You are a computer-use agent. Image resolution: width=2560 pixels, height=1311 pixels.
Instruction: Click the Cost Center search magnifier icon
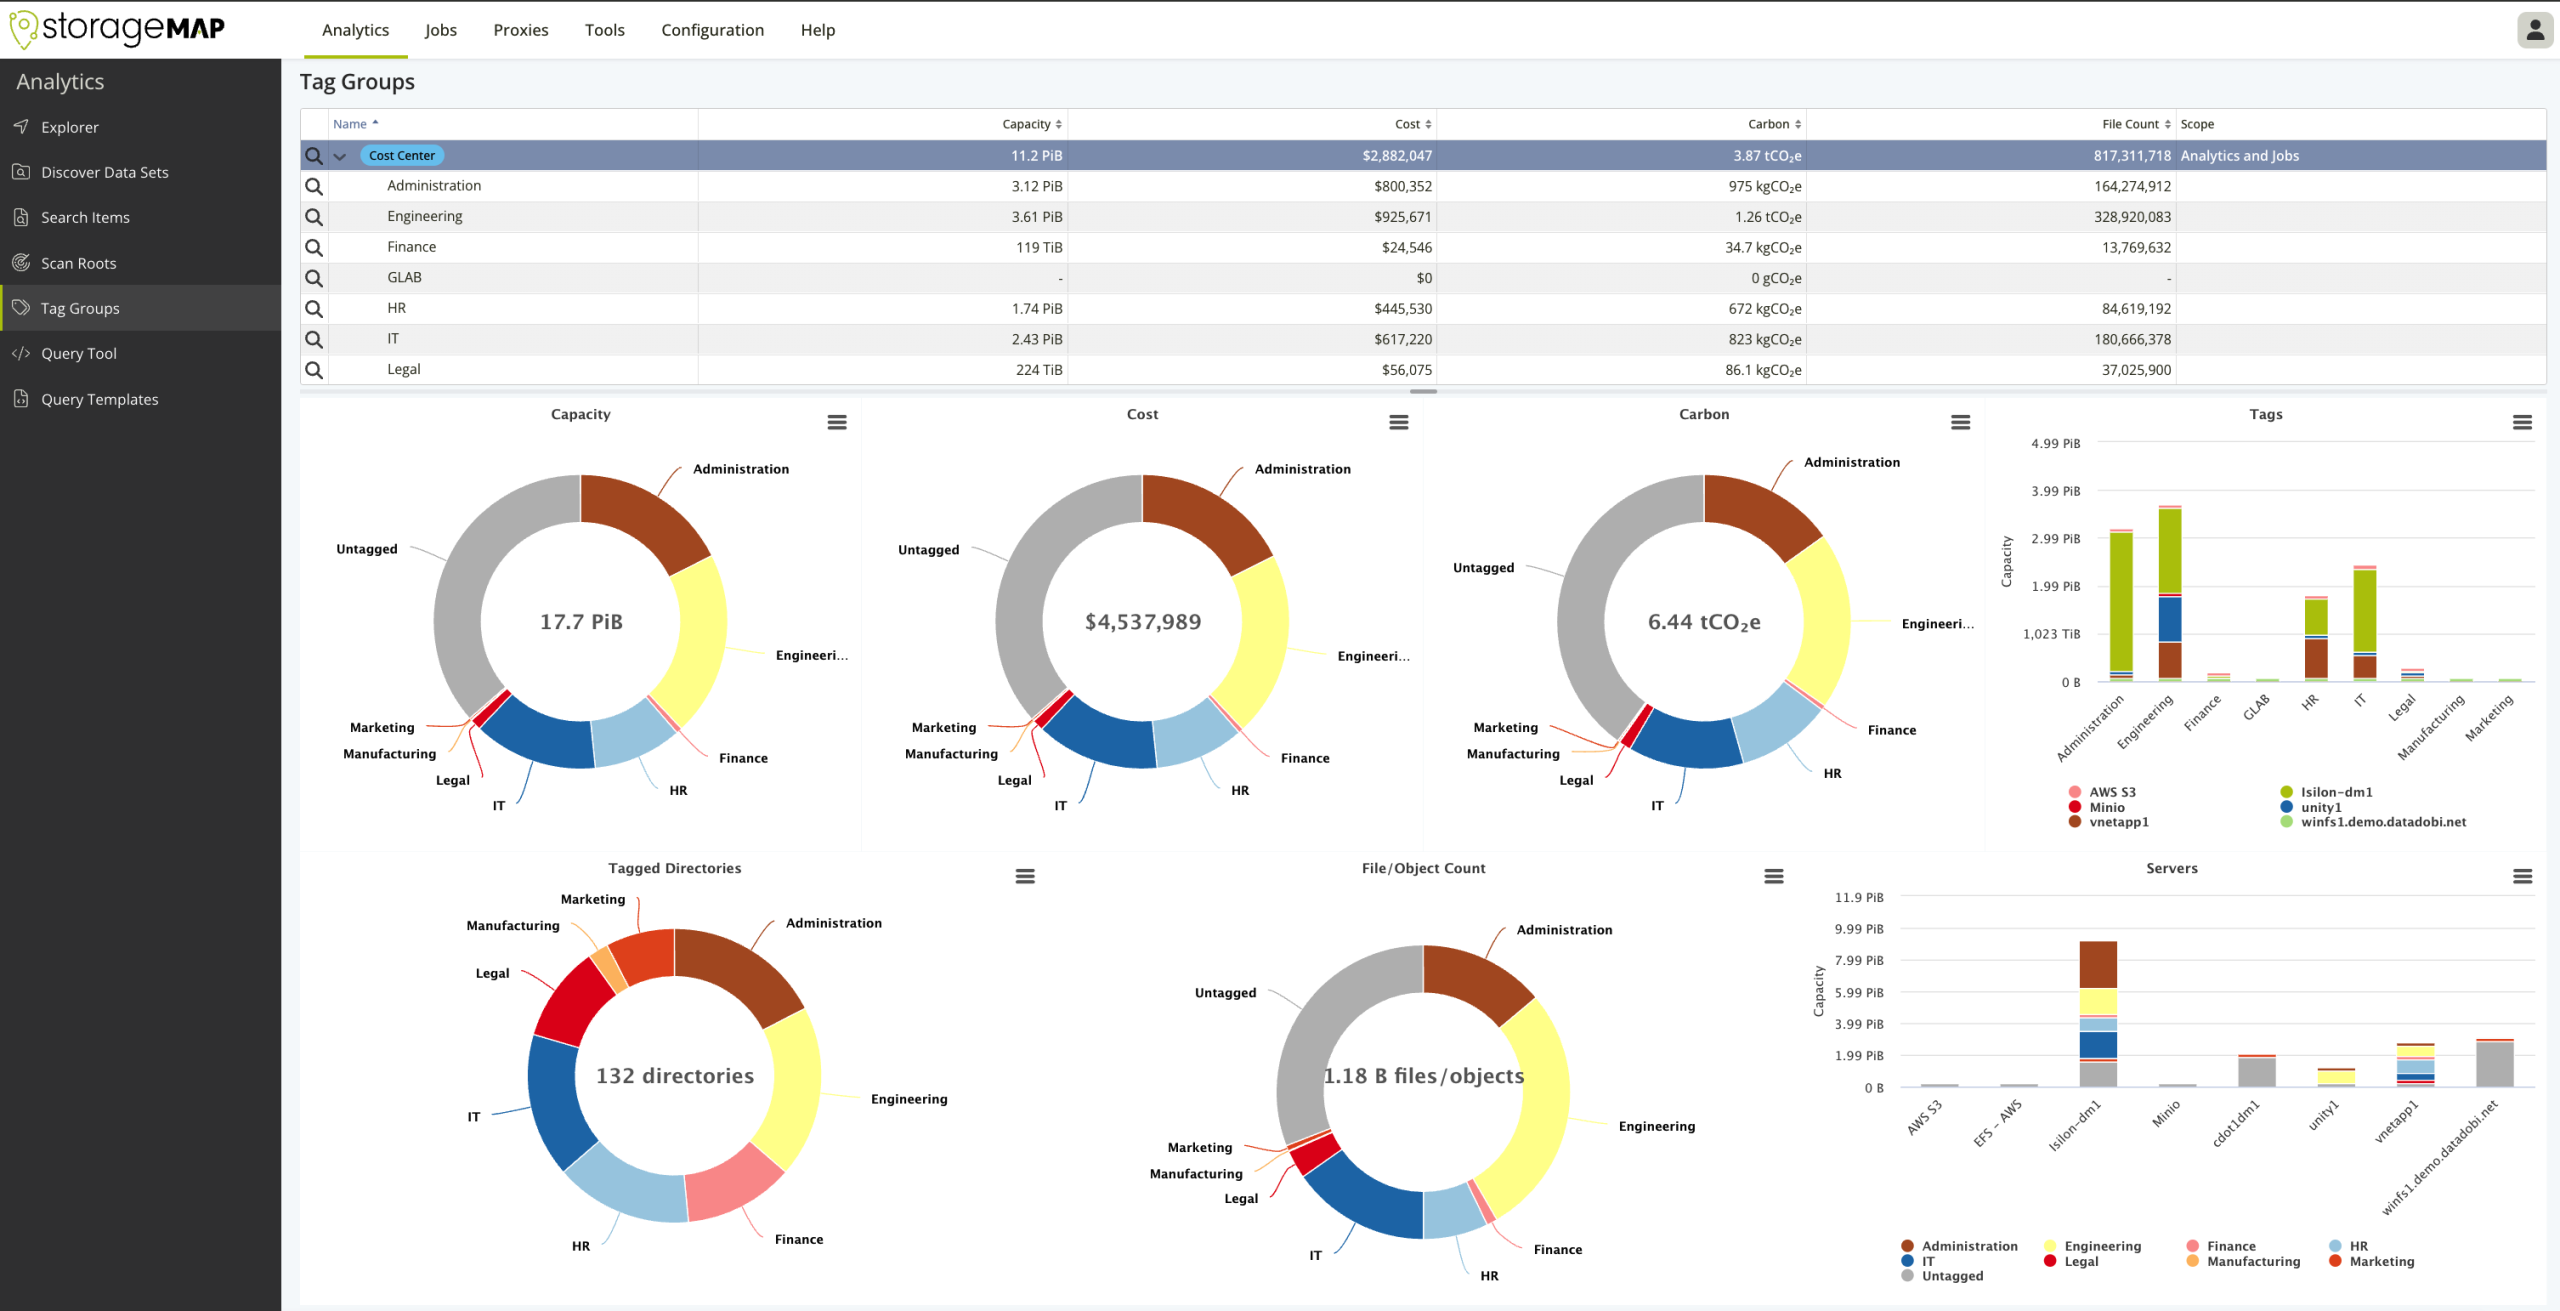point(314,156)
